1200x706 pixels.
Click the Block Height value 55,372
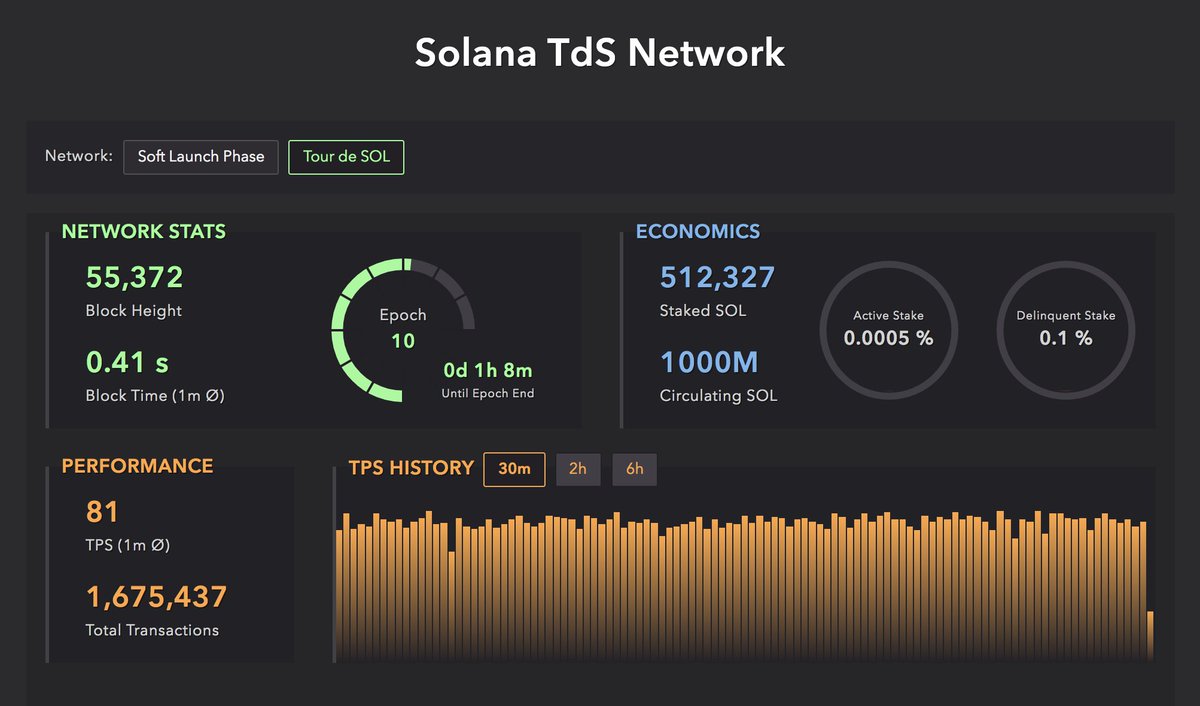135,277
